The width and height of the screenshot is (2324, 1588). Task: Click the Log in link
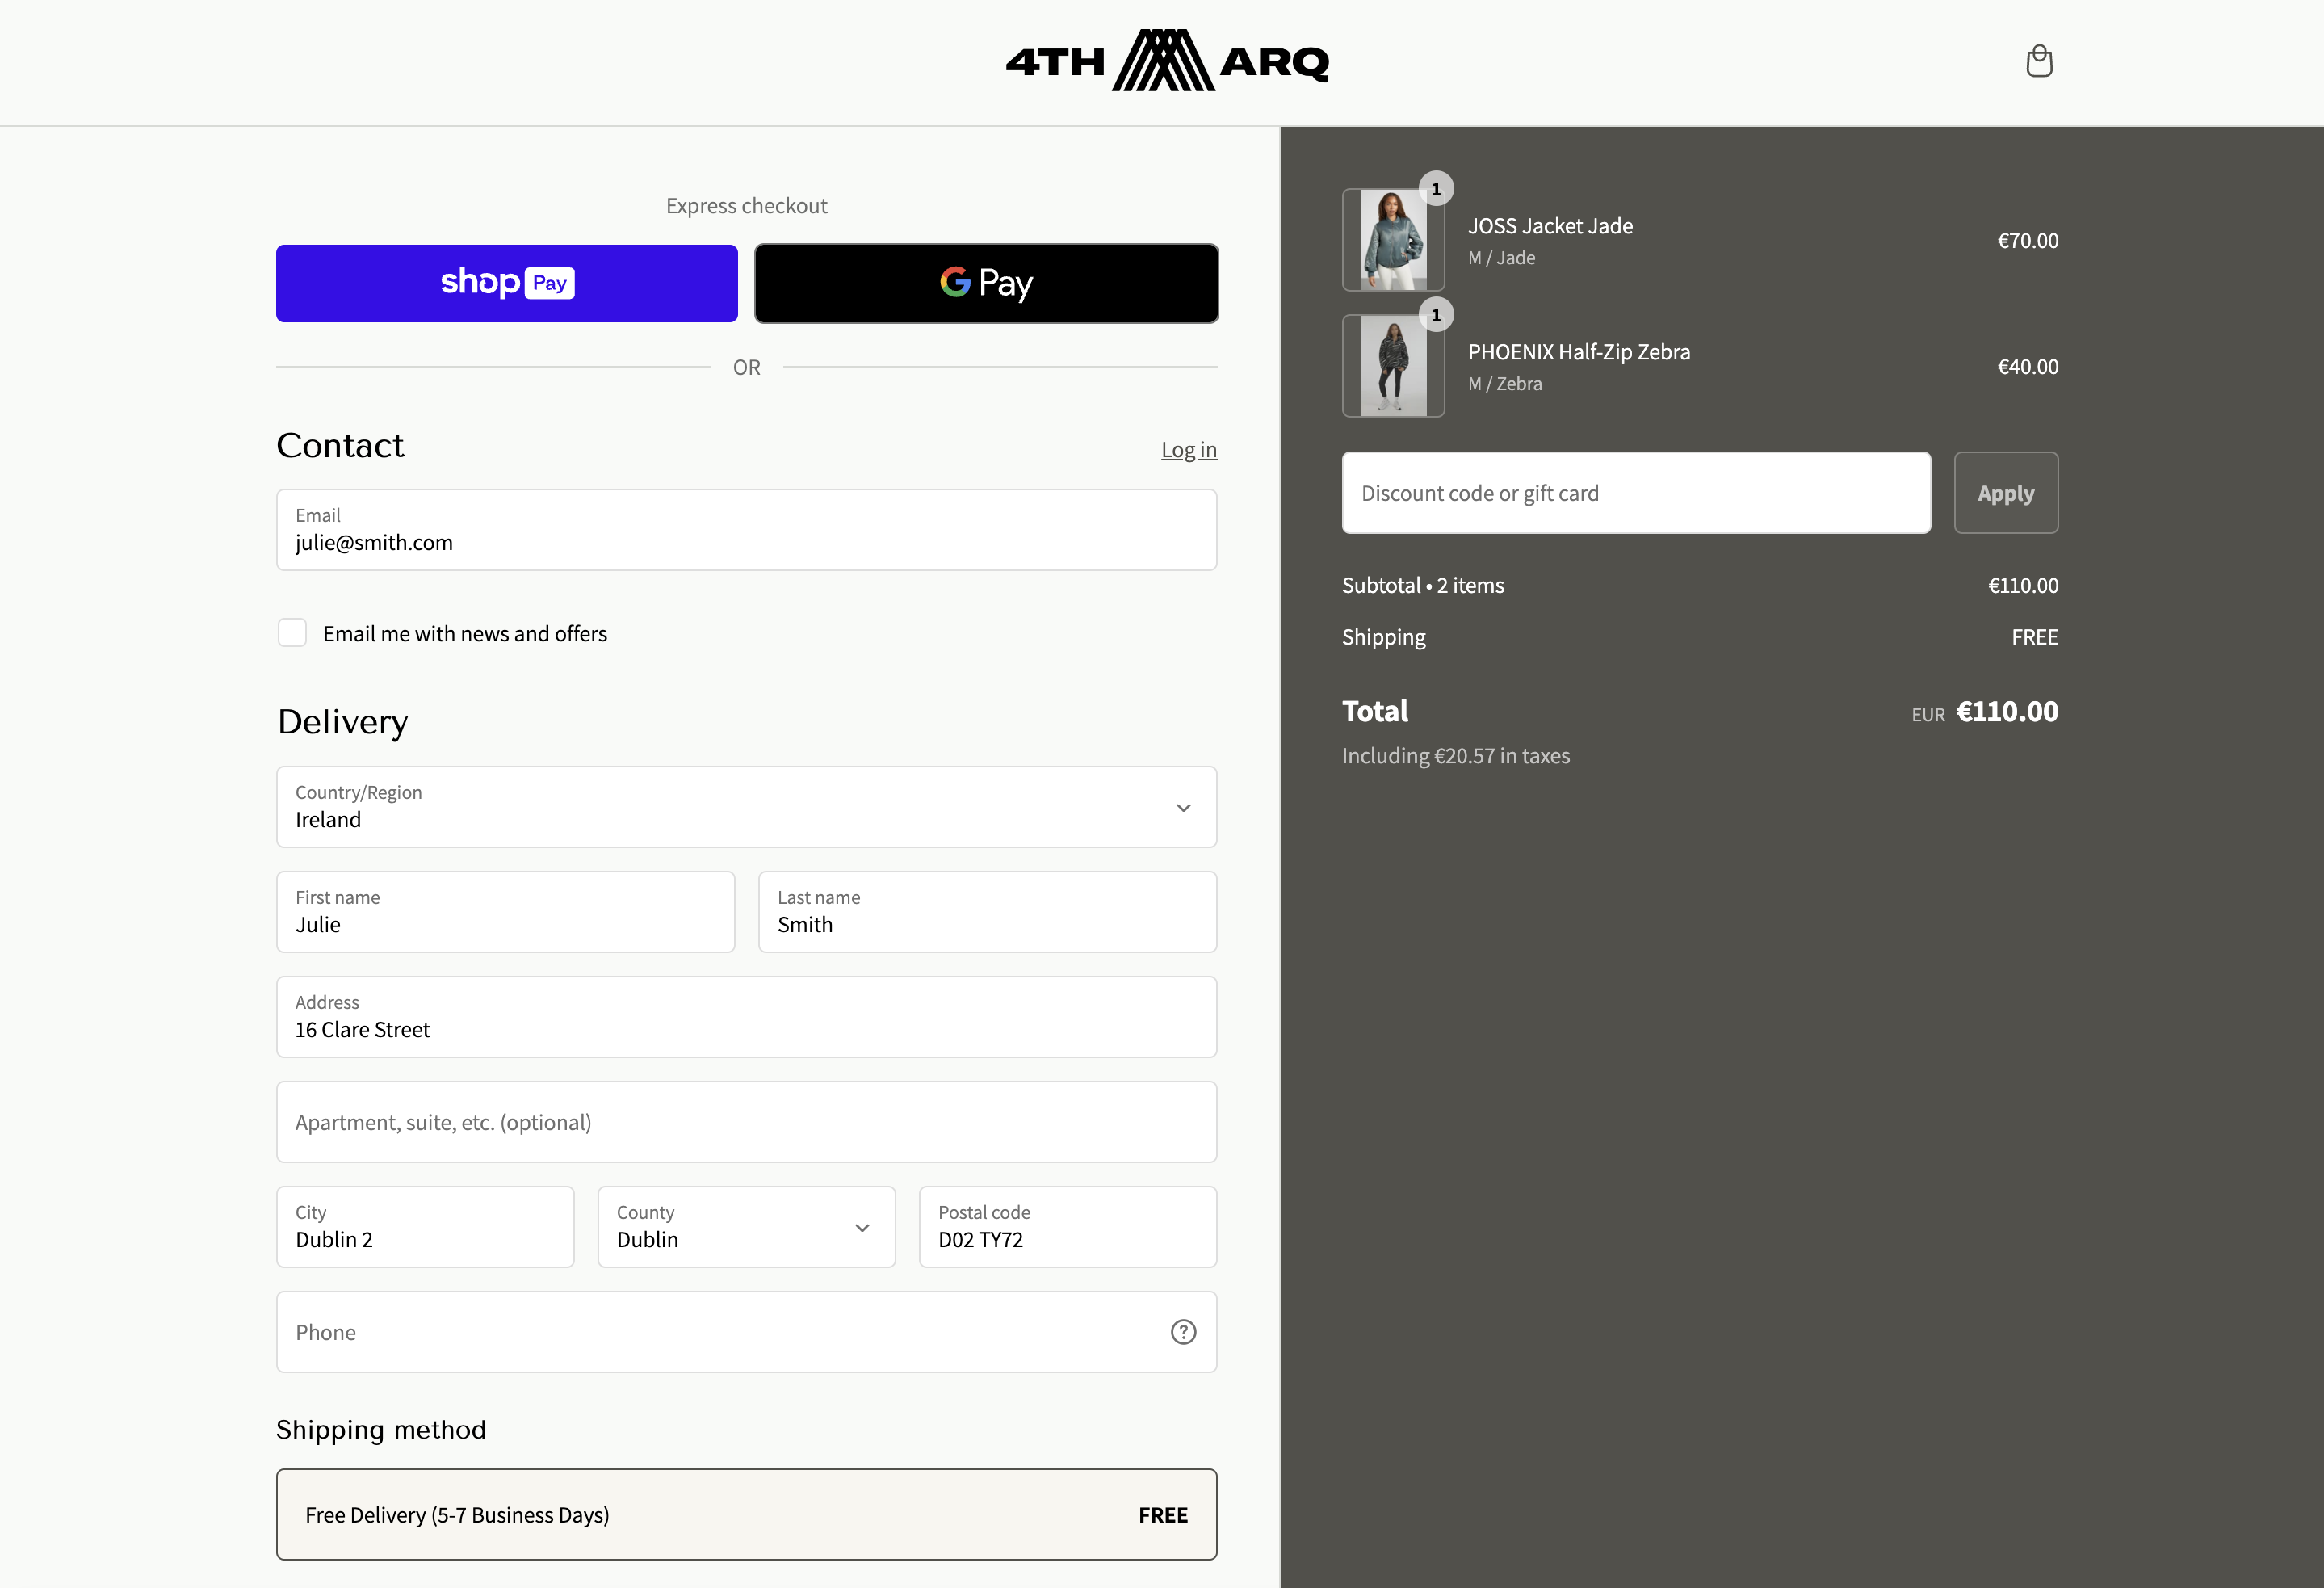click(x=1188, y=450)
